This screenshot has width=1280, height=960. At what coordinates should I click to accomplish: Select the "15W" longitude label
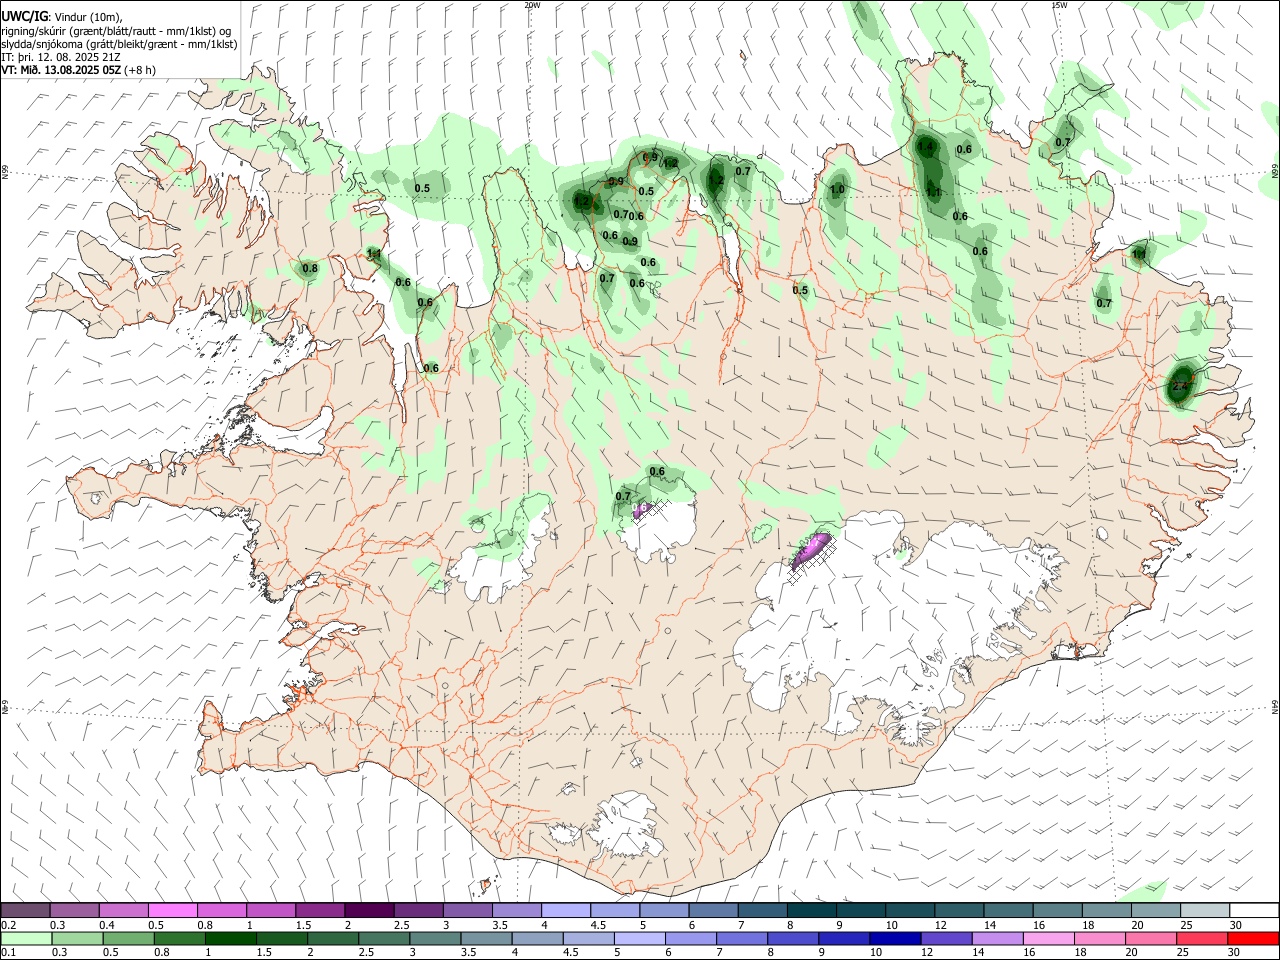pyautogui.click(x=1059, y=5)
